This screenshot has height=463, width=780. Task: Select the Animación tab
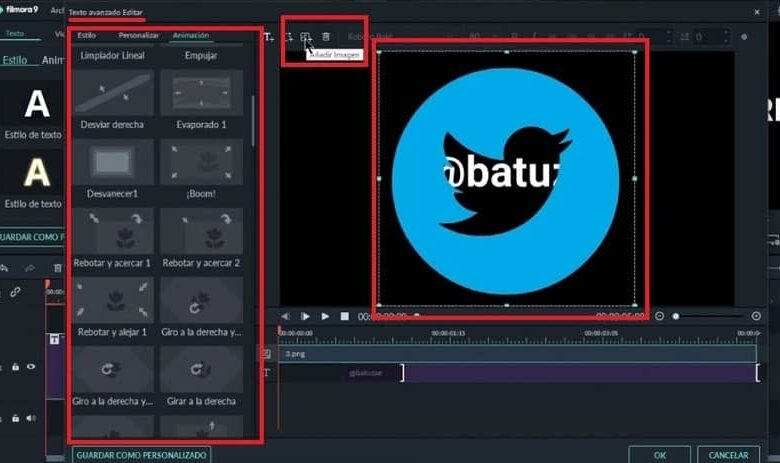(191, 35)
